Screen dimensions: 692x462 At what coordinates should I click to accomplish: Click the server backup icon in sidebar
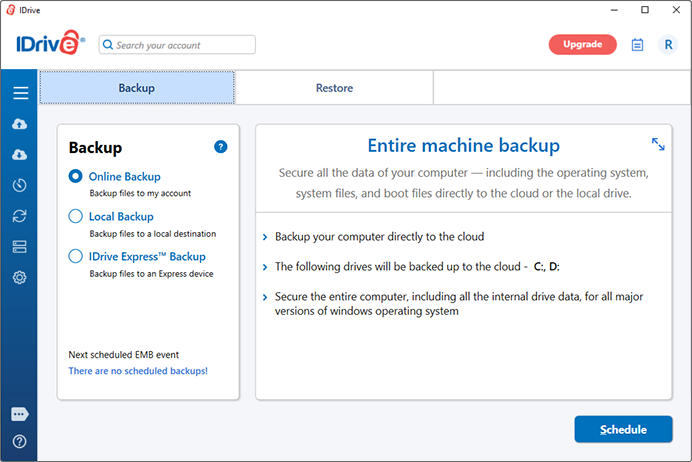point(20,247)
